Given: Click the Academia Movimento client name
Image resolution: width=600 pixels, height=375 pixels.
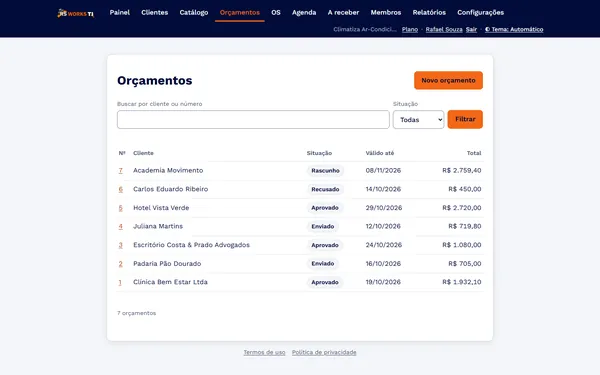Looking at the screenshot, I should pos(168,170).
